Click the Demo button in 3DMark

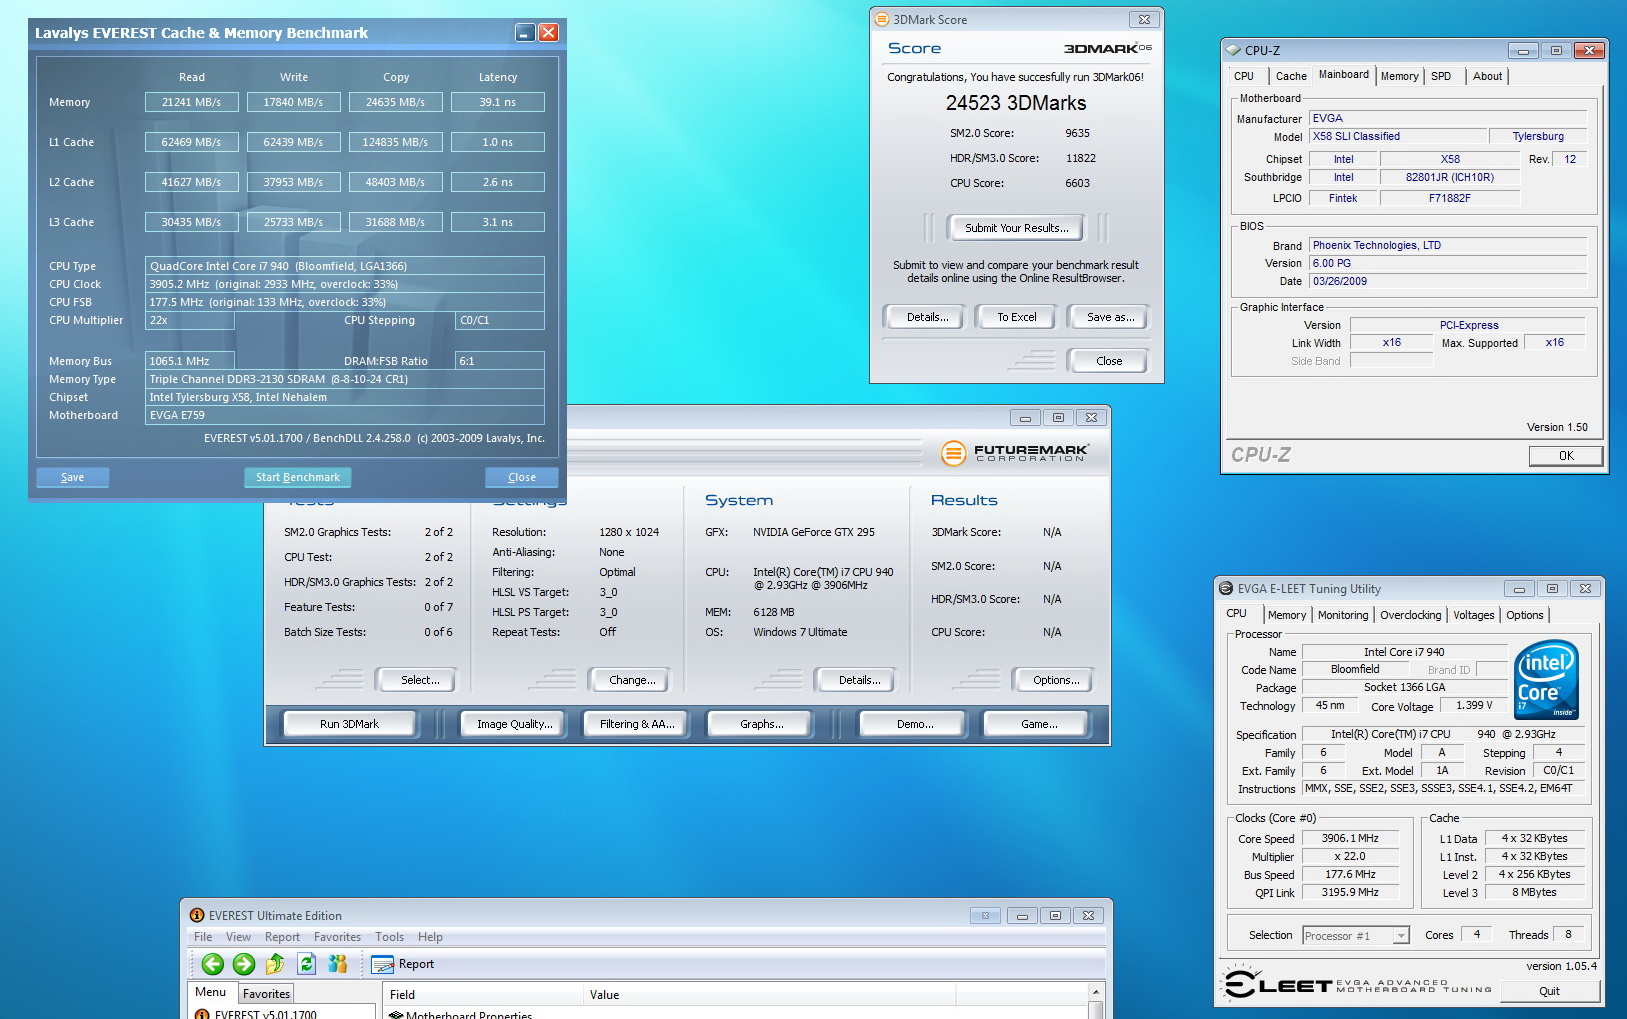coord(915,724)
